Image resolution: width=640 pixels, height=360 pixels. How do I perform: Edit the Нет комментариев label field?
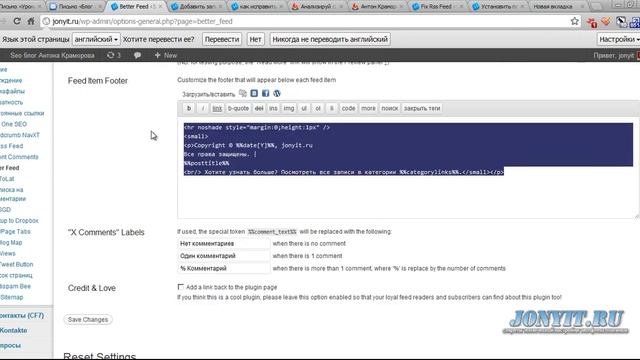[223, 243]
